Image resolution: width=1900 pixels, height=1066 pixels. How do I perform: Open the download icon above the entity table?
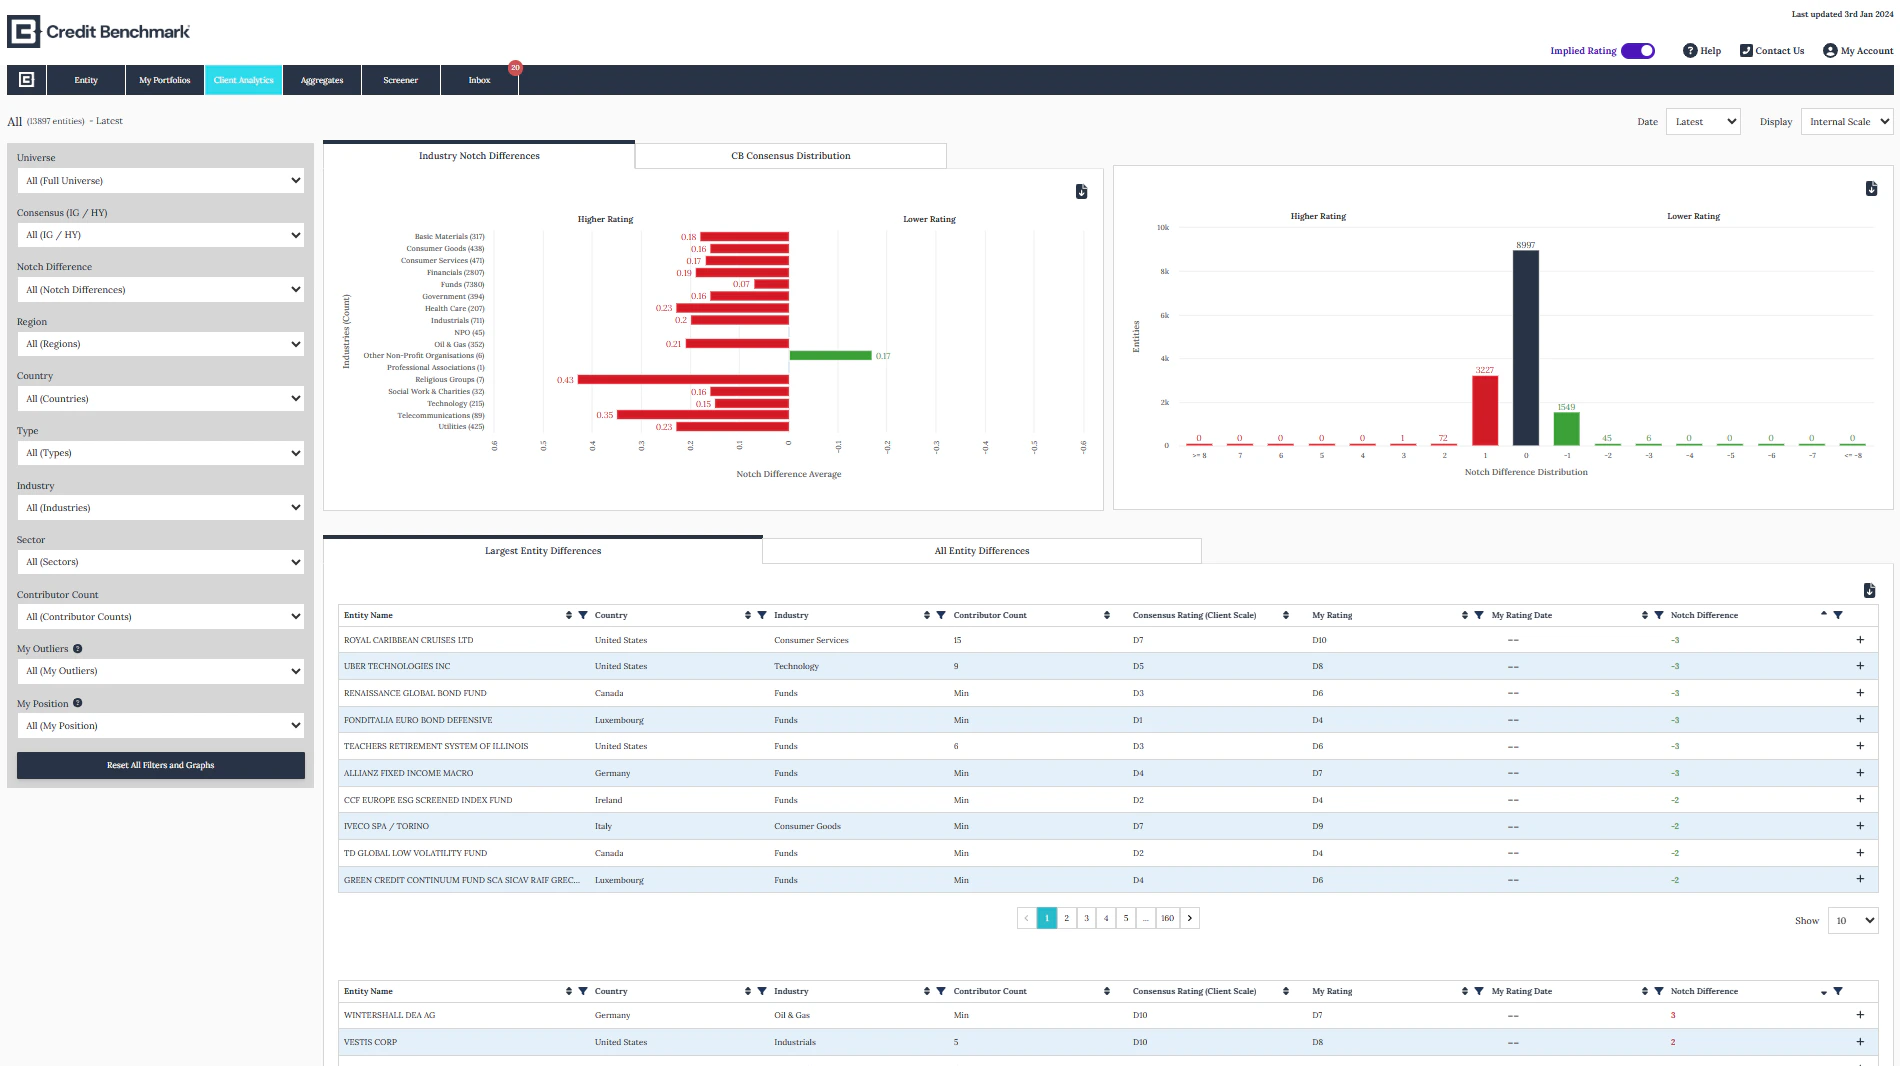[x=1869, y=591]
